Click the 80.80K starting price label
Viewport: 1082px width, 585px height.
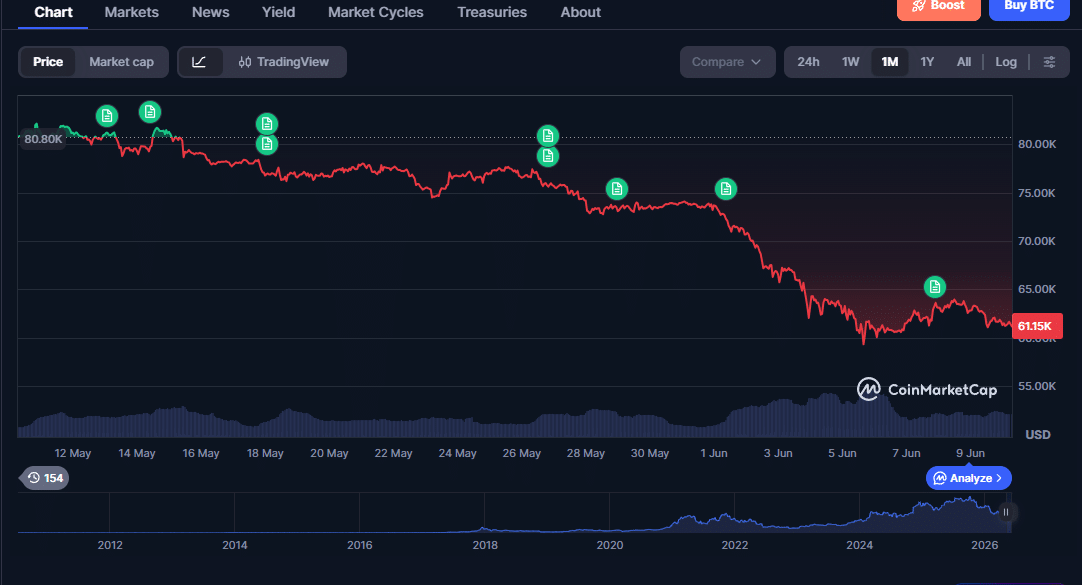tap(43, 139)
